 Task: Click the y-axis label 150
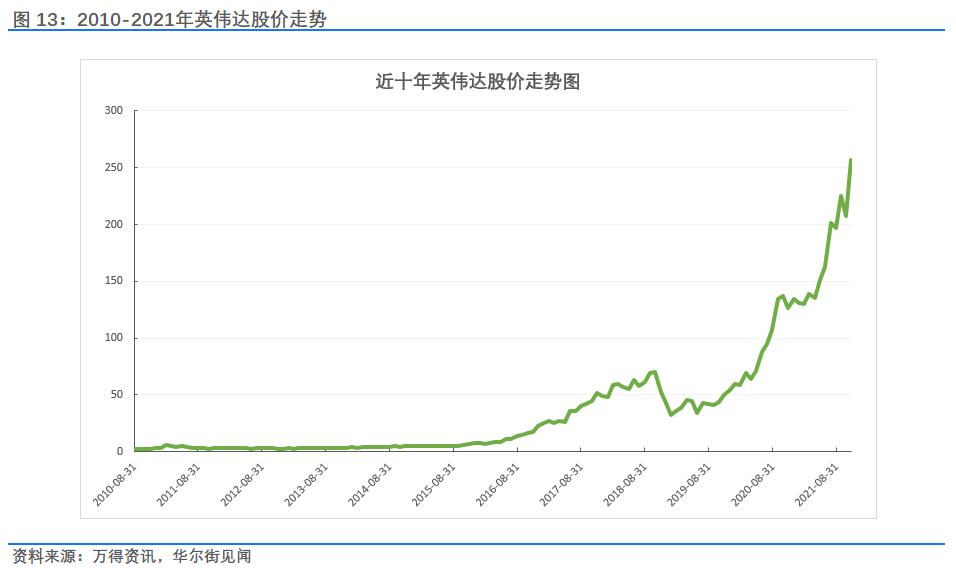(114, 281)
